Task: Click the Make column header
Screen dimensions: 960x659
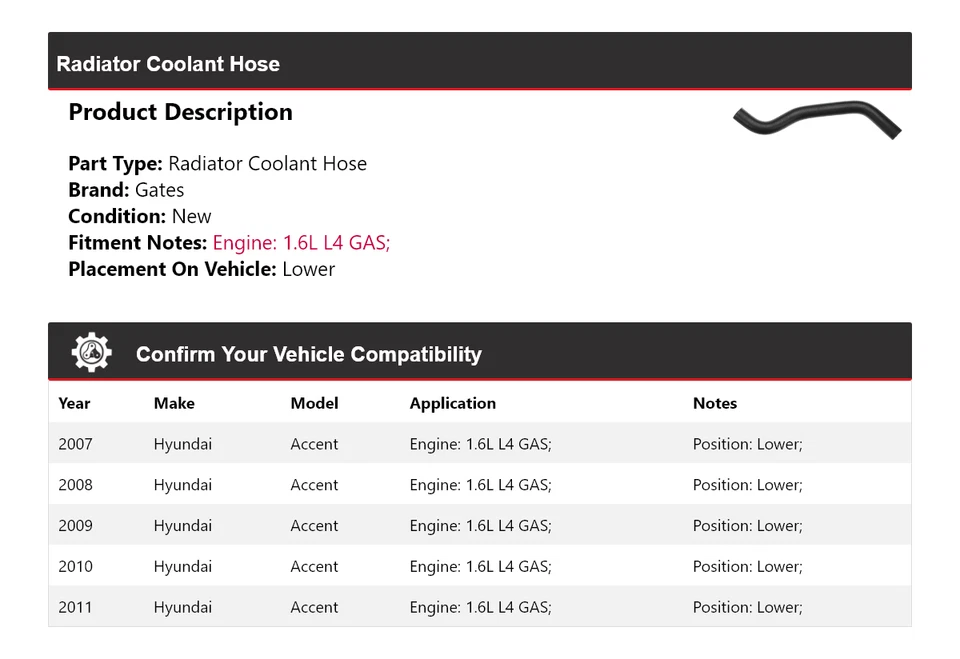Action: (x=174, y=403)
